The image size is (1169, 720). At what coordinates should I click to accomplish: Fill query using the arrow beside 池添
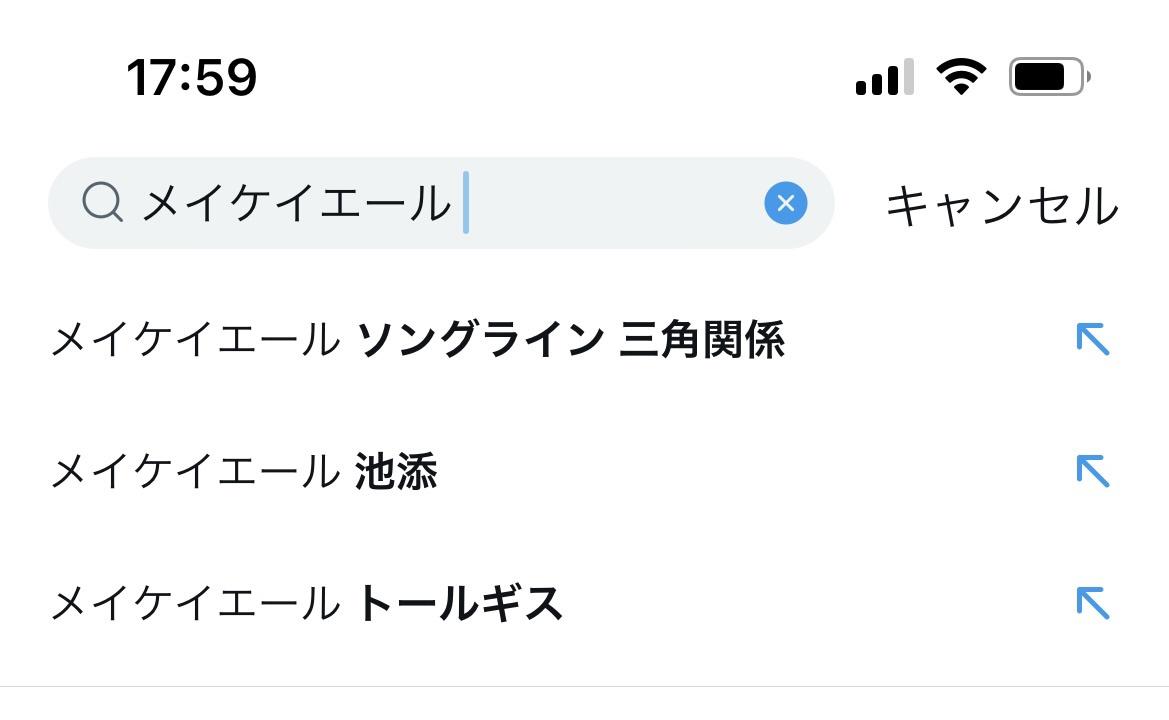(1093, 471)
